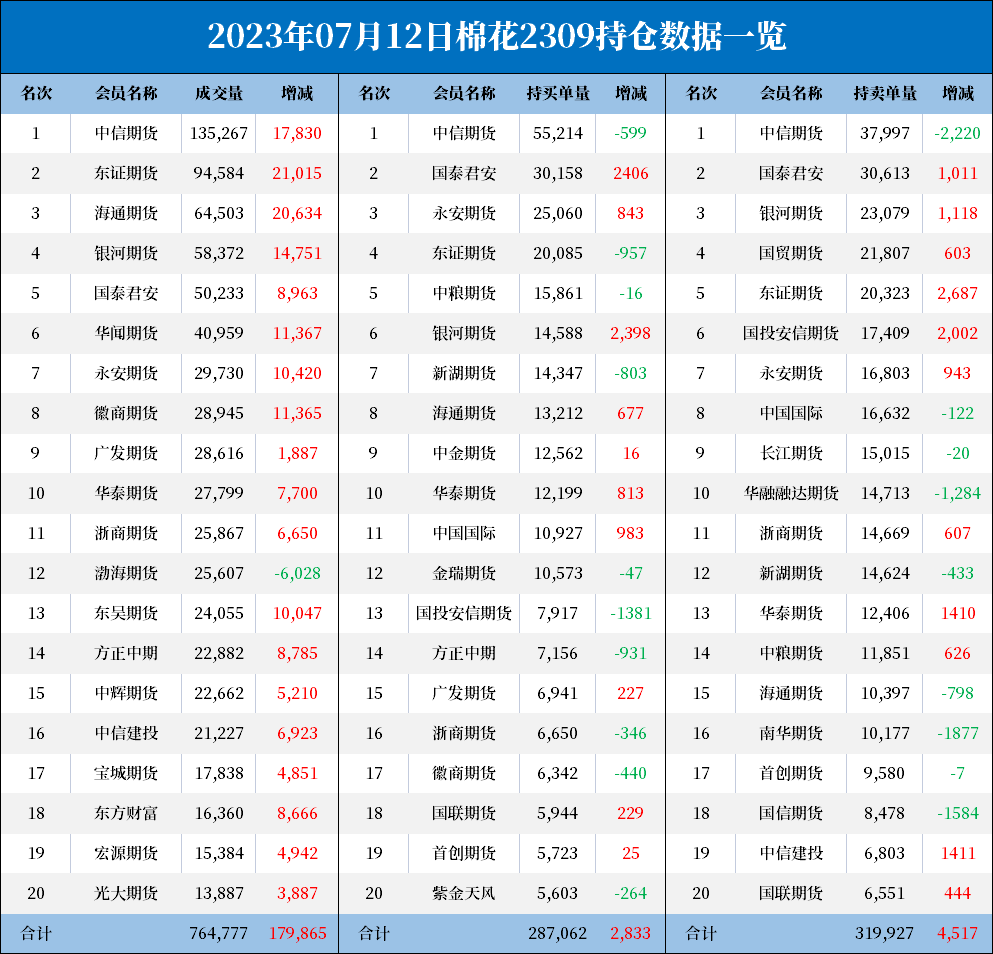Select long position value 7,917
The height and width of the screenshot is (954, 993).
point(557,613)
